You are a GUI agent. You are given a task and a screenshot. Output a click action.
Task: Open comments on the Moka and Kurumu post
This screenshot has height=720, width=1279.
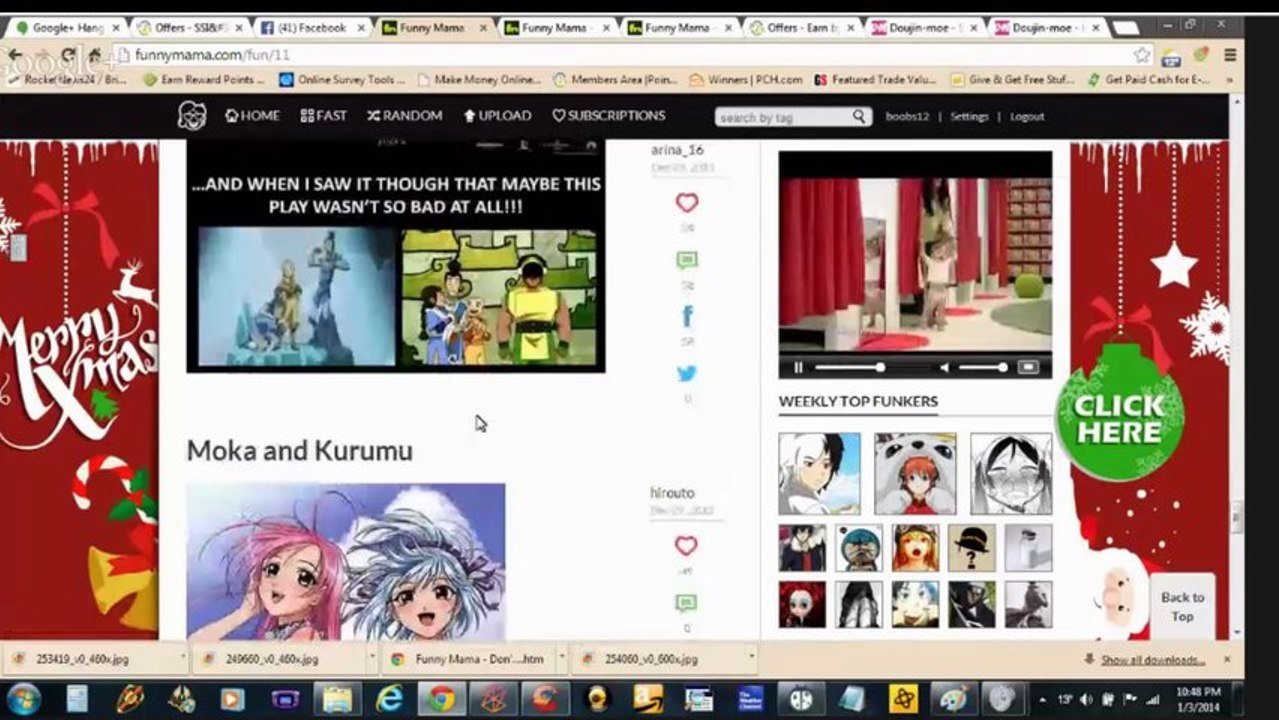686,603
